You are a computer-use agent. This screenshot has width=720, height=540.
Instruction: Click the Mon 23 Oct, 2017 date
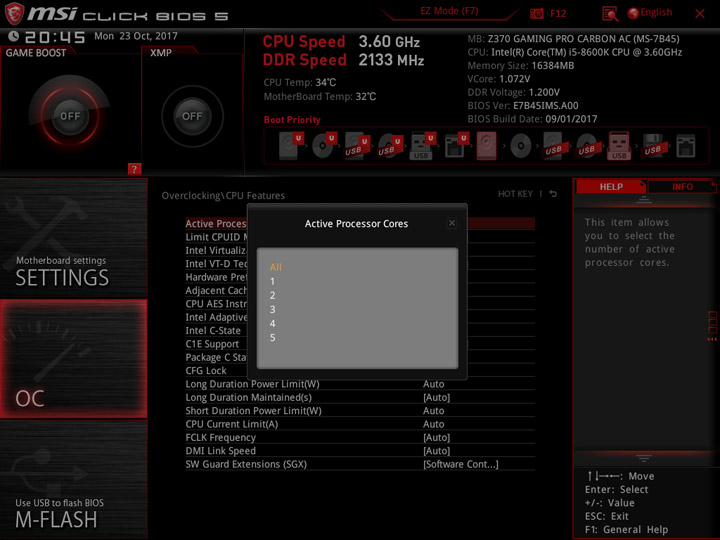coord(136,36)
